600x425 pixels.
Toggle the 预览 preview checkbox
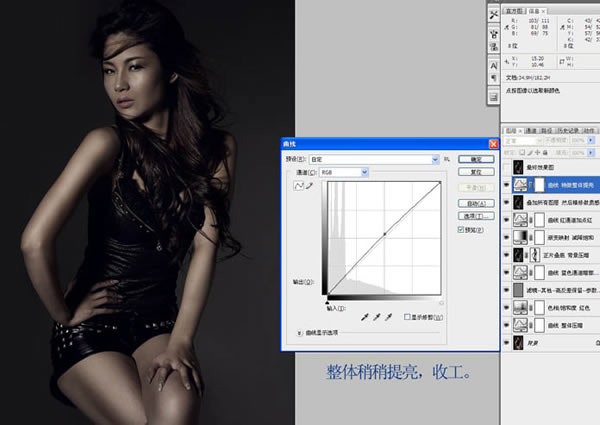[x=459, y=229]
